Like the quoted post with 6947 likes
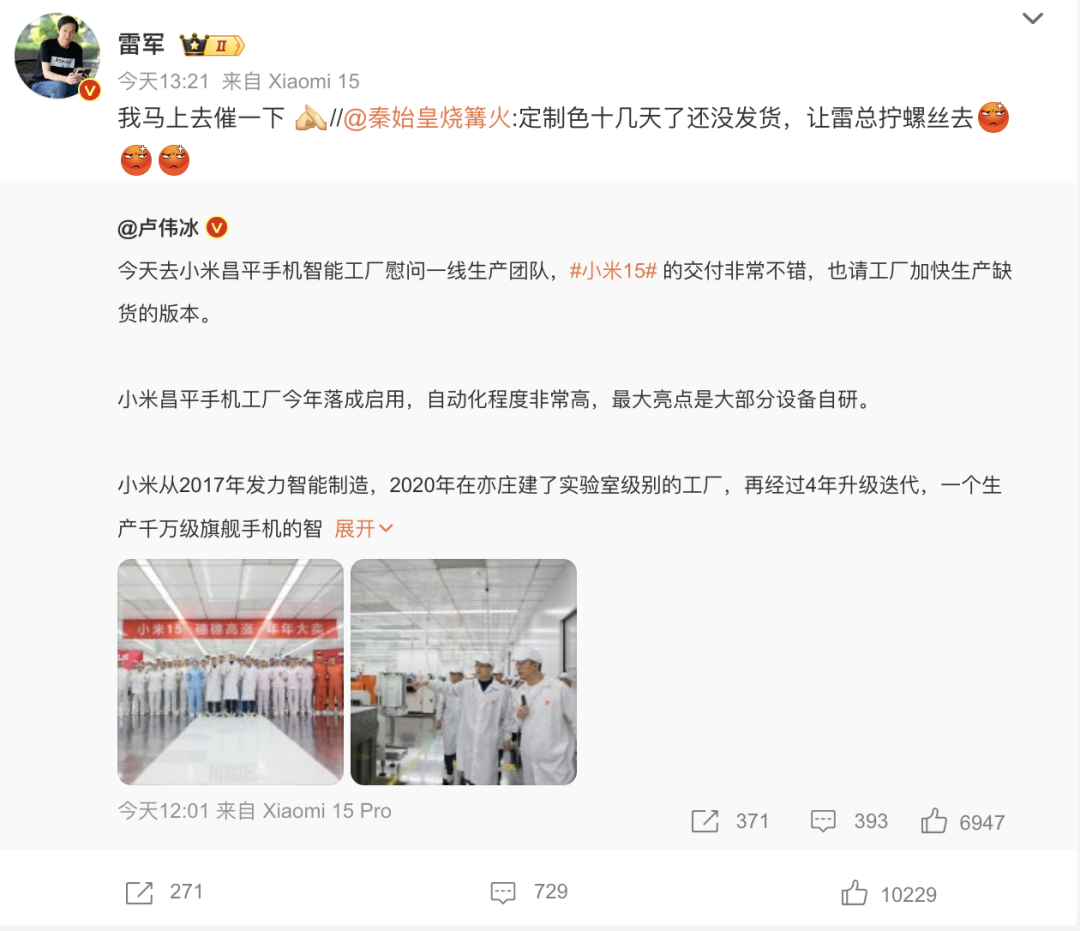The width and height of the screenshot is (1080, 931). coord(963,821)
